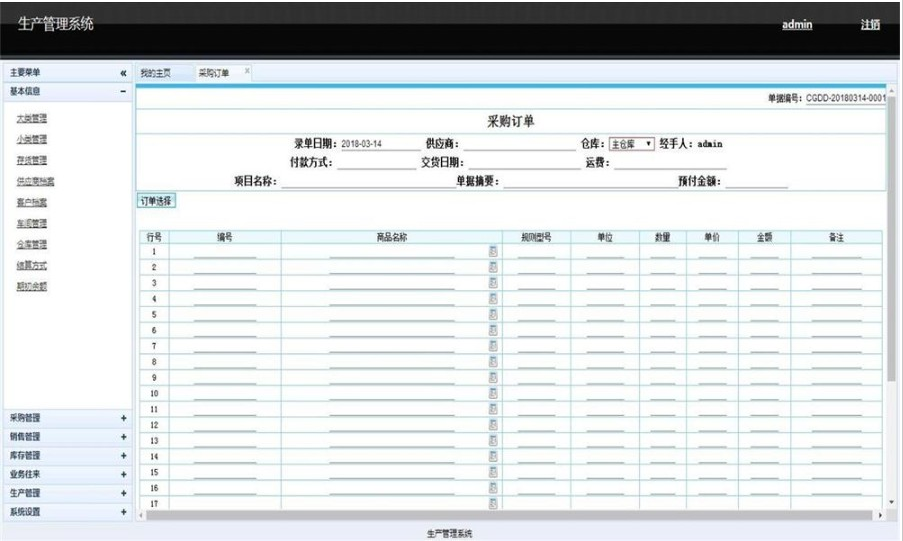Open 期初余额 in sidebar
This screenshot has height=541, width=903.
[x=32, y=286]
